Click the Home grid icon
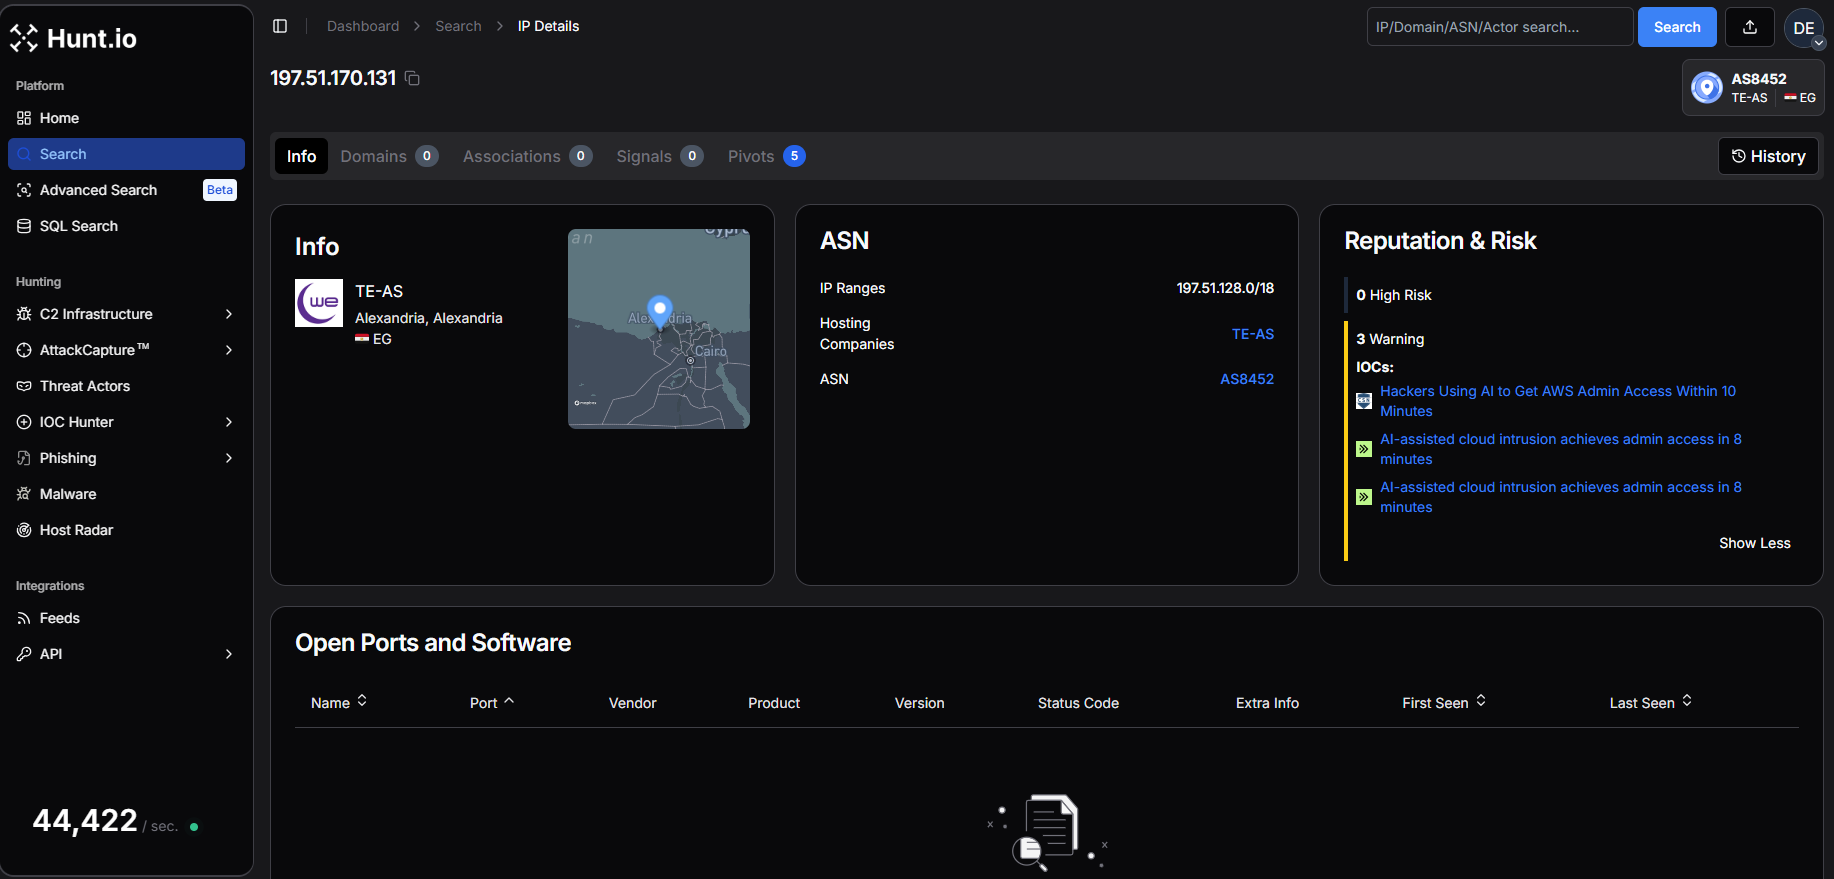1834x879 pixels. tap(24, 118)
